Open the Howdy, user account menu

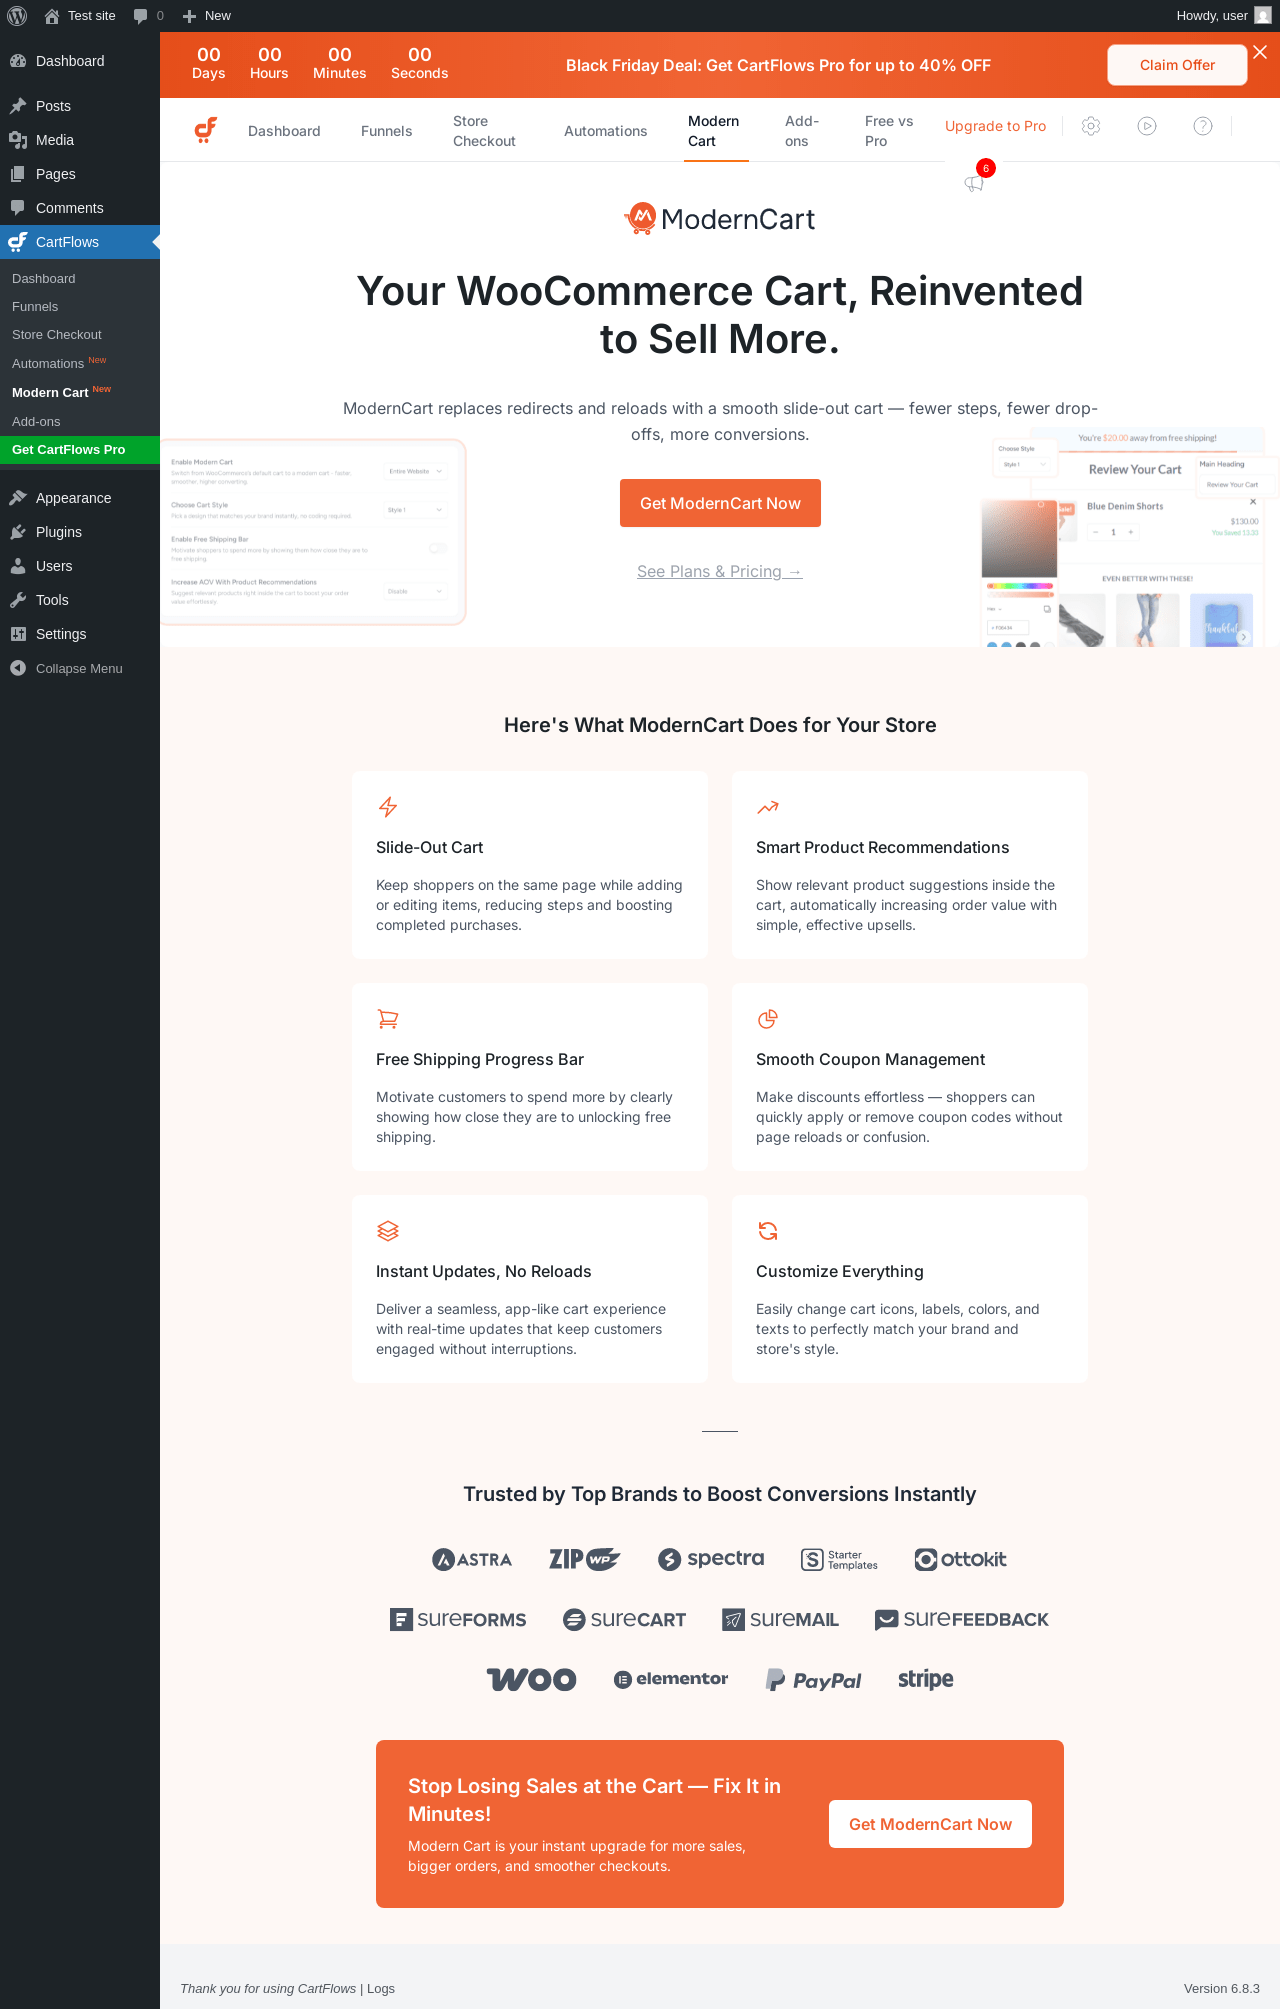tap(1223, 16)
